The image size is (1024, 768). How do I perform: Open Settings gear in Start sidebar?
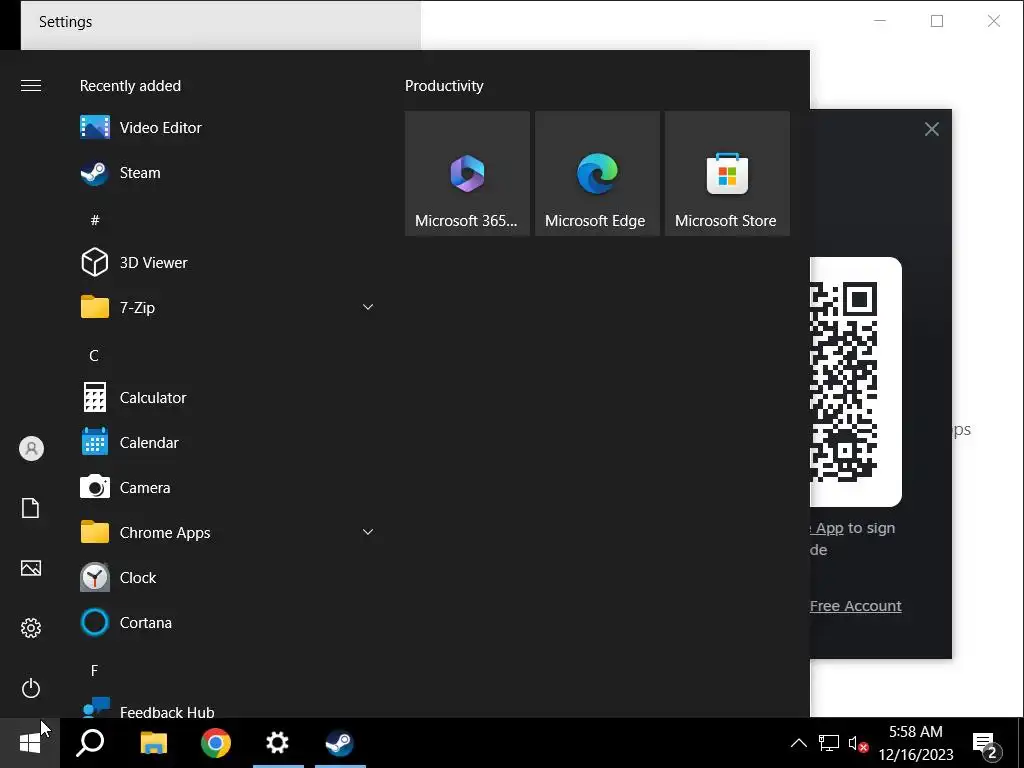pyautogui.click(x=31, y=628)
